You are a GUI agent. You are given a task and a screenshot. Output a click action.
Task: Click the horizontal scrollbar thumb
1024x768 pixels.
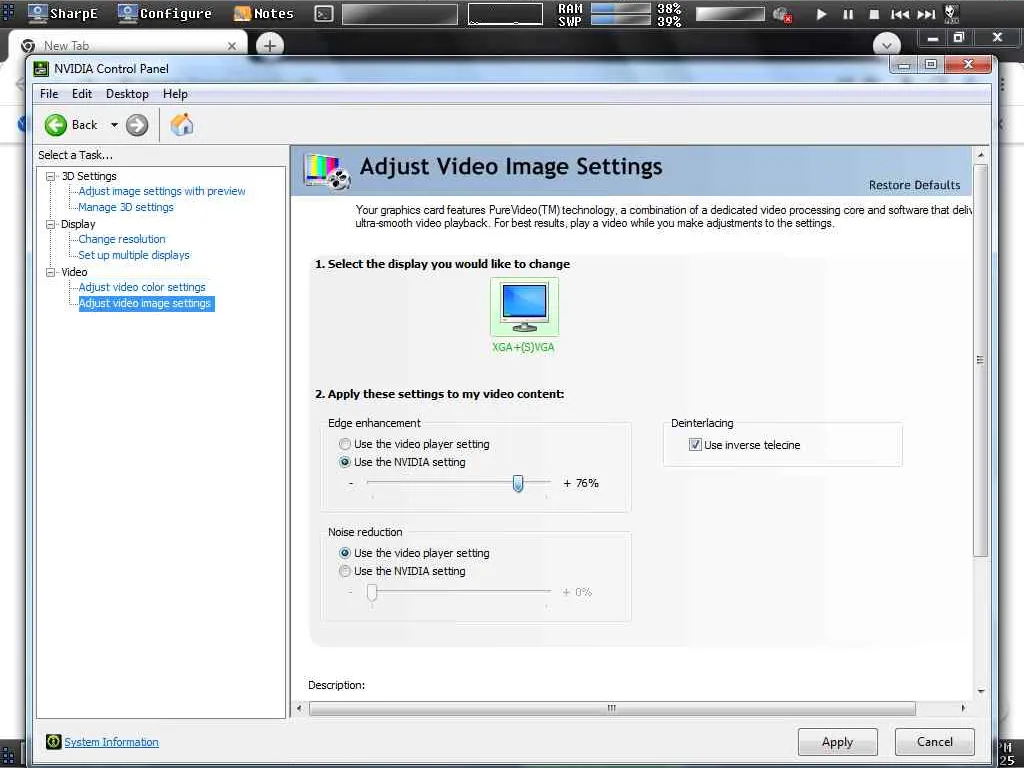612,708
